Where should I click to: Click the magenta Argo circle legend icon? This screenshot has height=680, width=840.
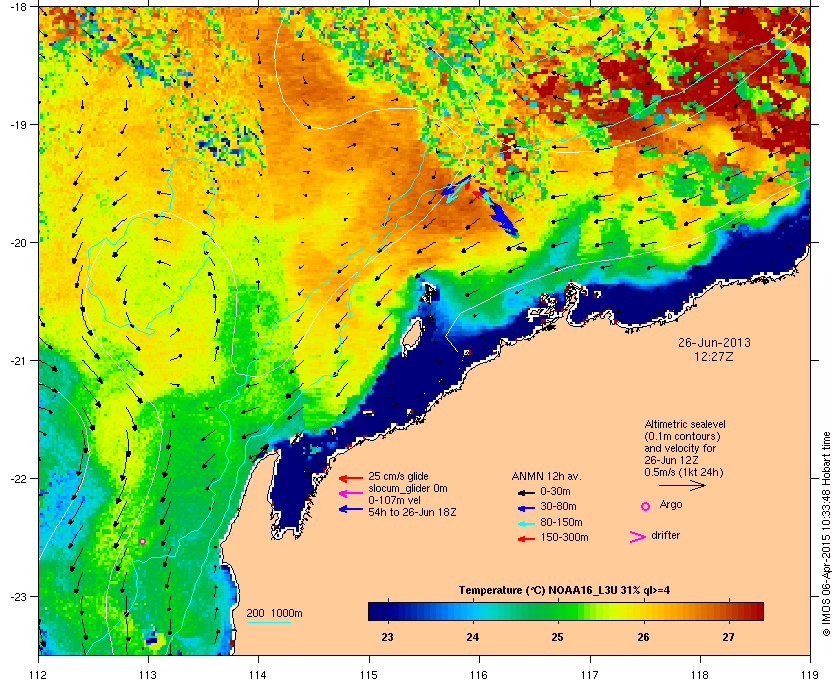click(646, 506)
